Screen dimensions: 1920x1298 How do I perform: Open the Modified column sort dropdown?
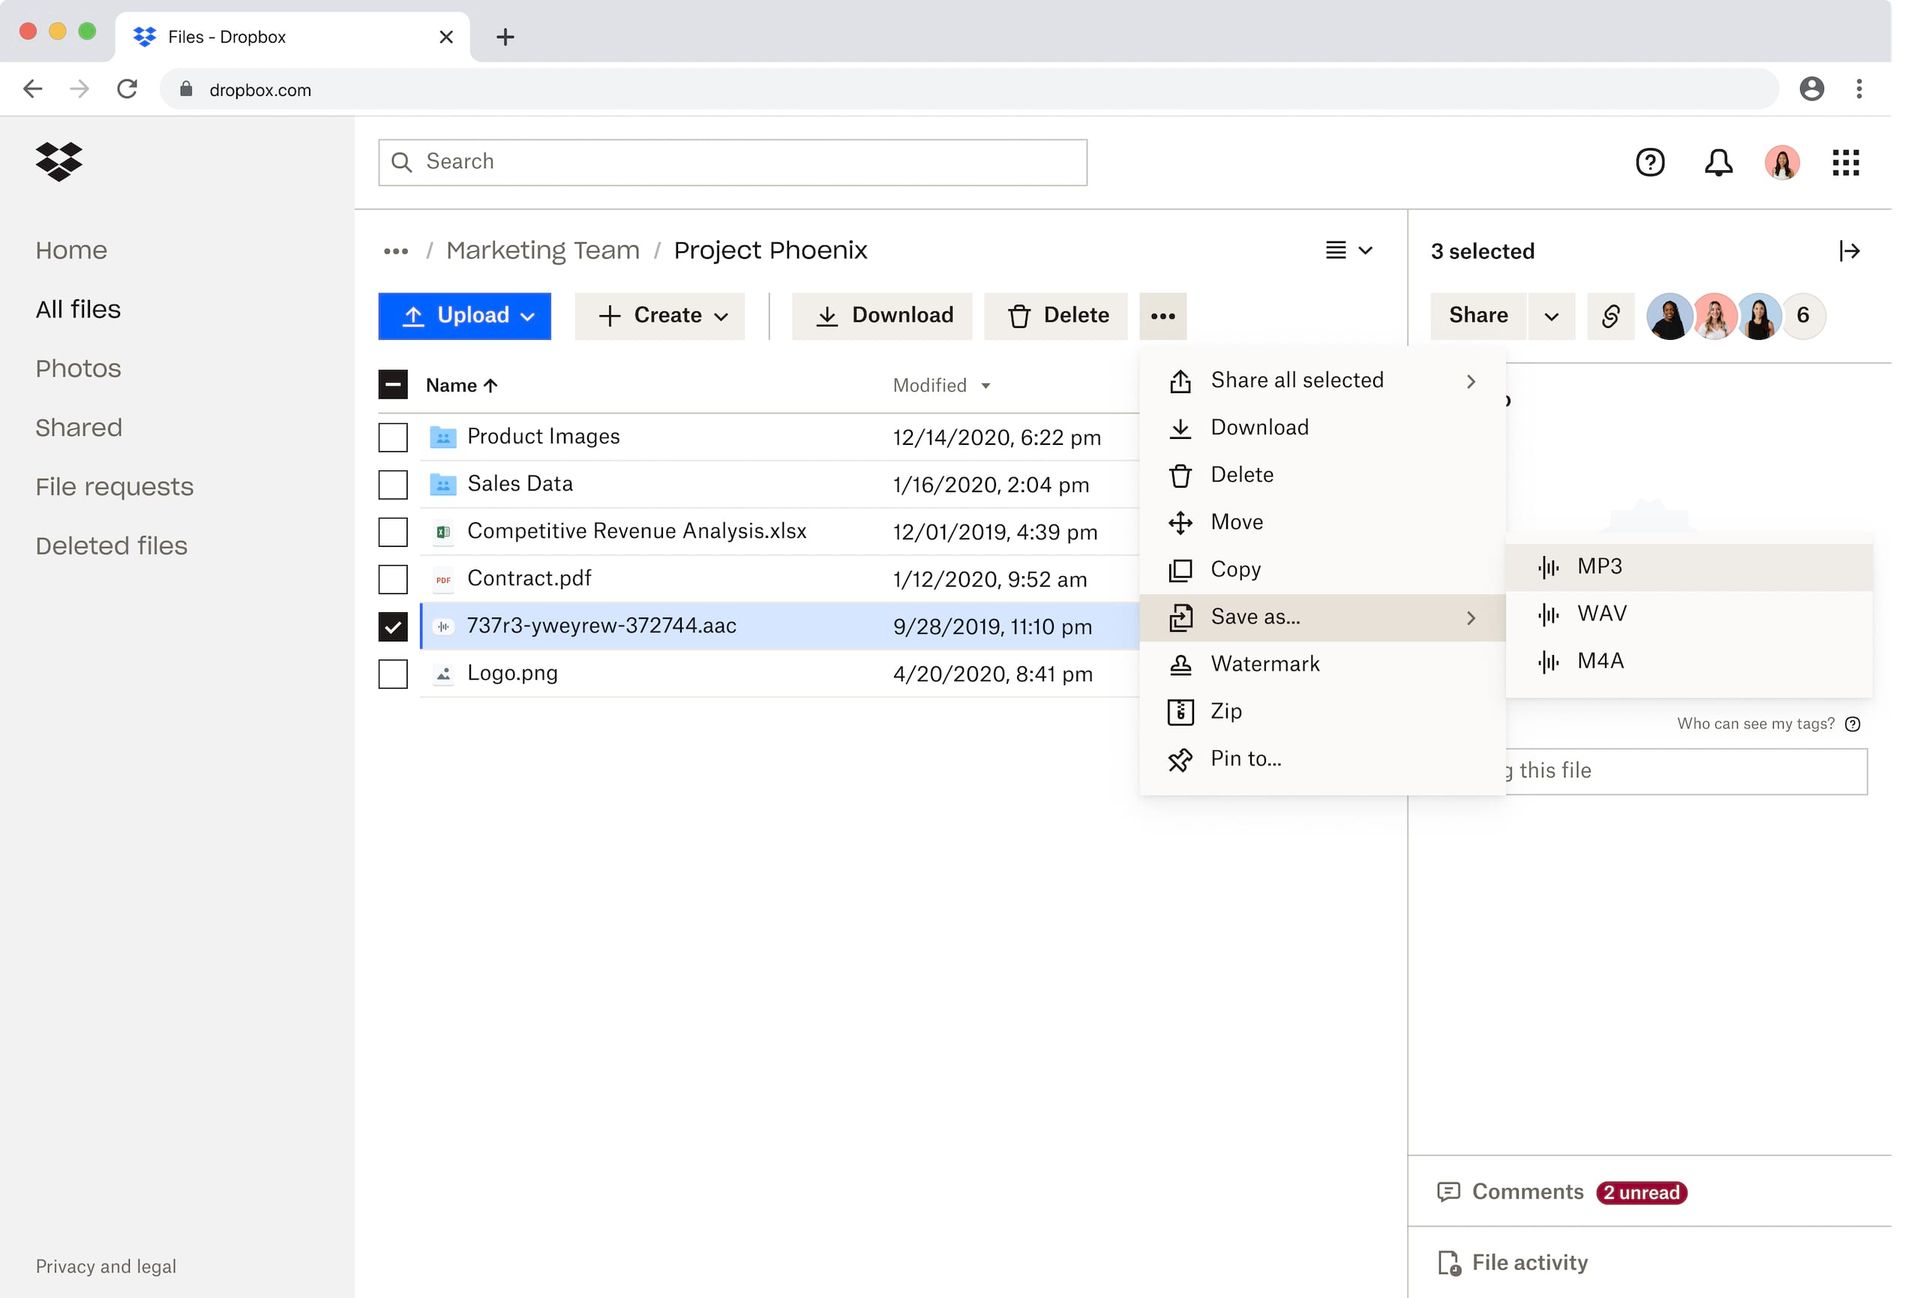click(x=985, y=385)
